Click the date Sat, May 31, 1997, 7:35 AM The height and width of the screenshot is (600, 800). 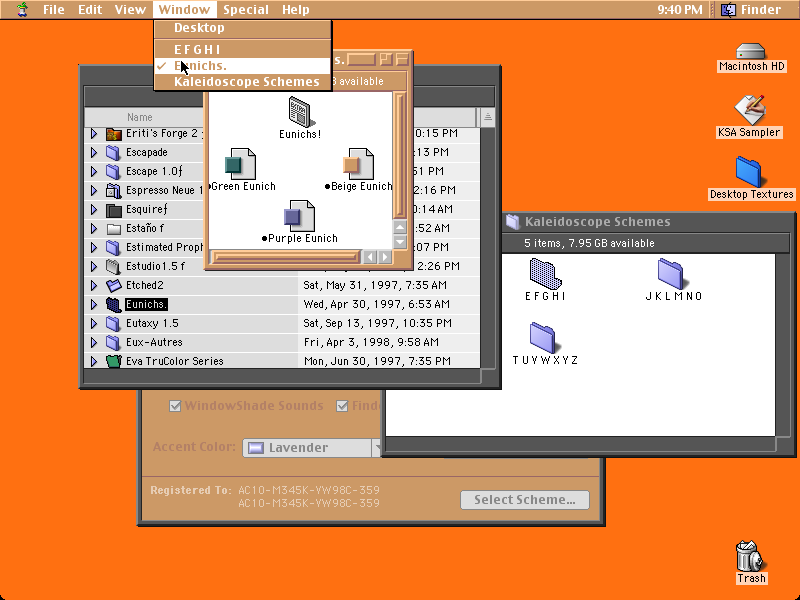pyautogui.click(x=375, y=285)
